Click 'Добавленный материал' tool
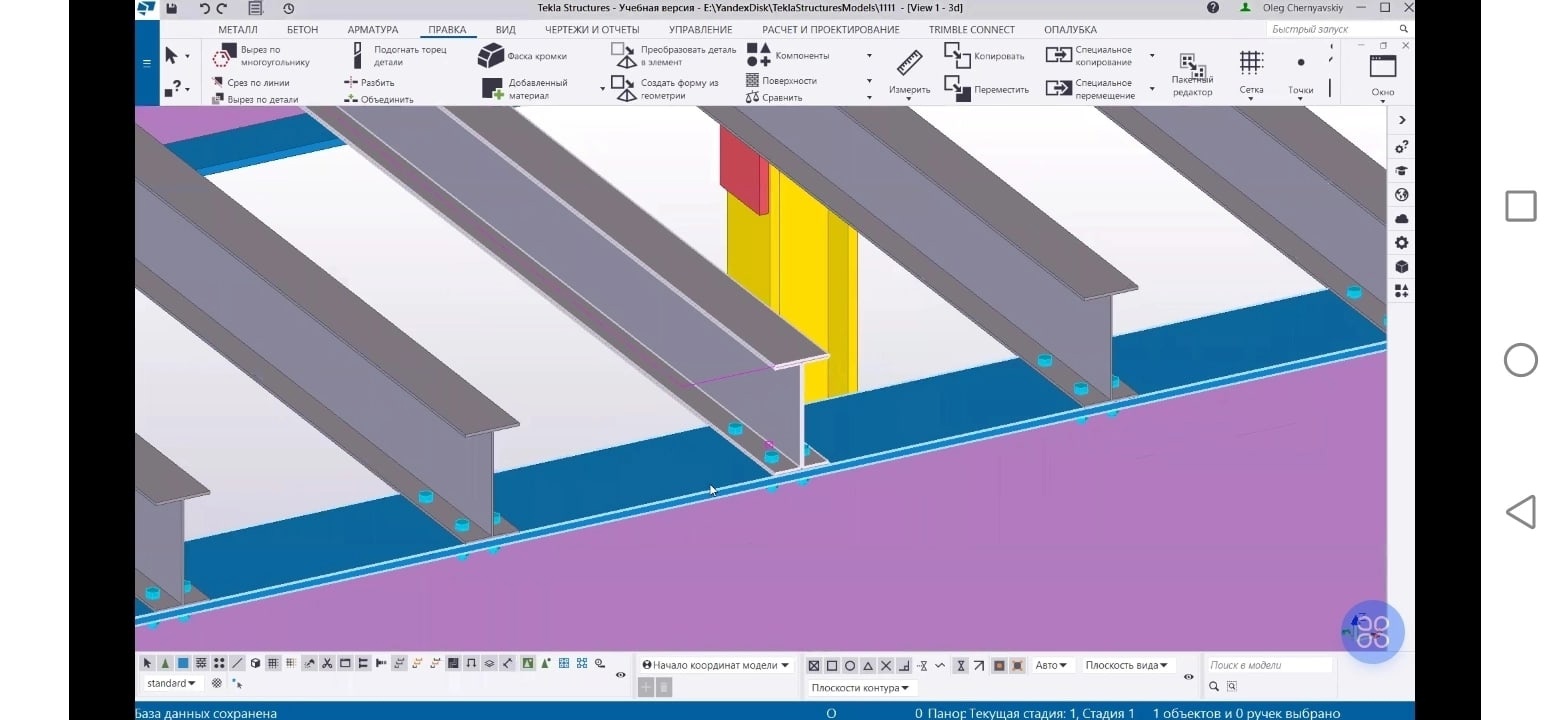1560x720 pixels. click(525, 89)
